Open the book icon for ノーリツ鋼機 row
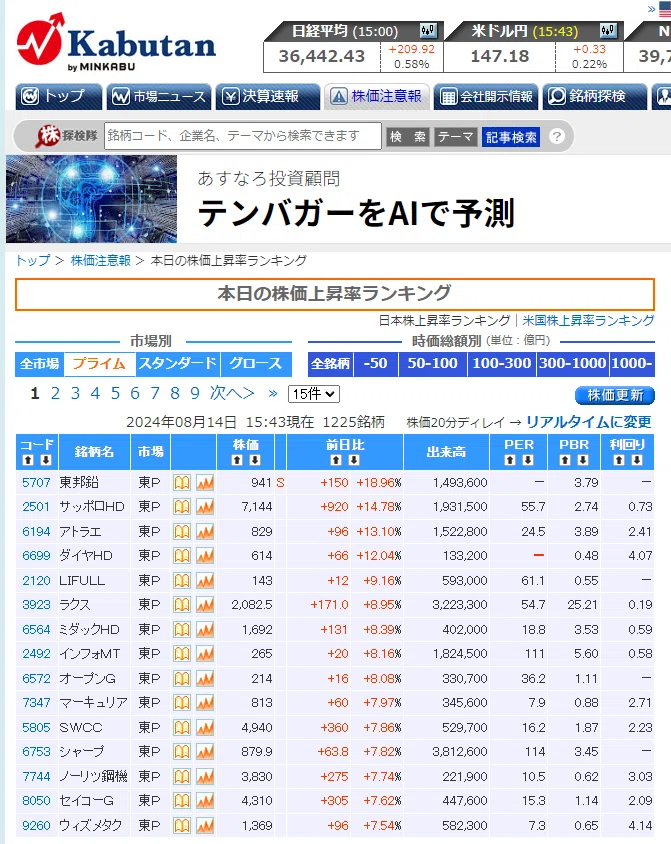 [182, 776]
